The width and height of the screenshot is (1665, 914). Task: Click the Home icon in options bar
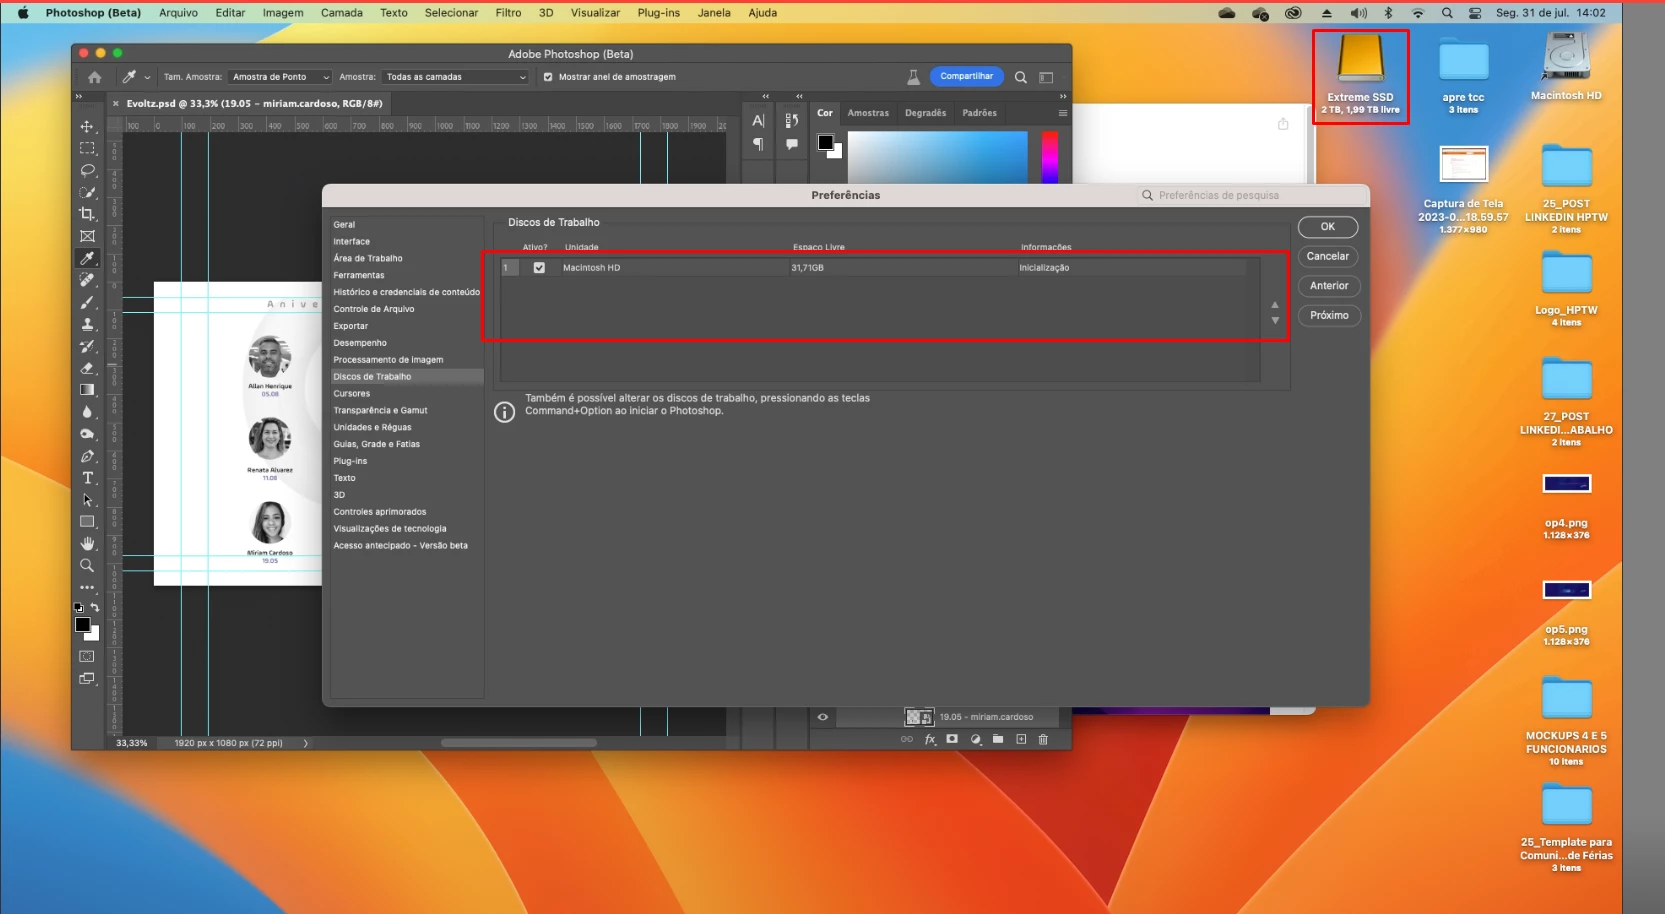(x=95, y=77)
